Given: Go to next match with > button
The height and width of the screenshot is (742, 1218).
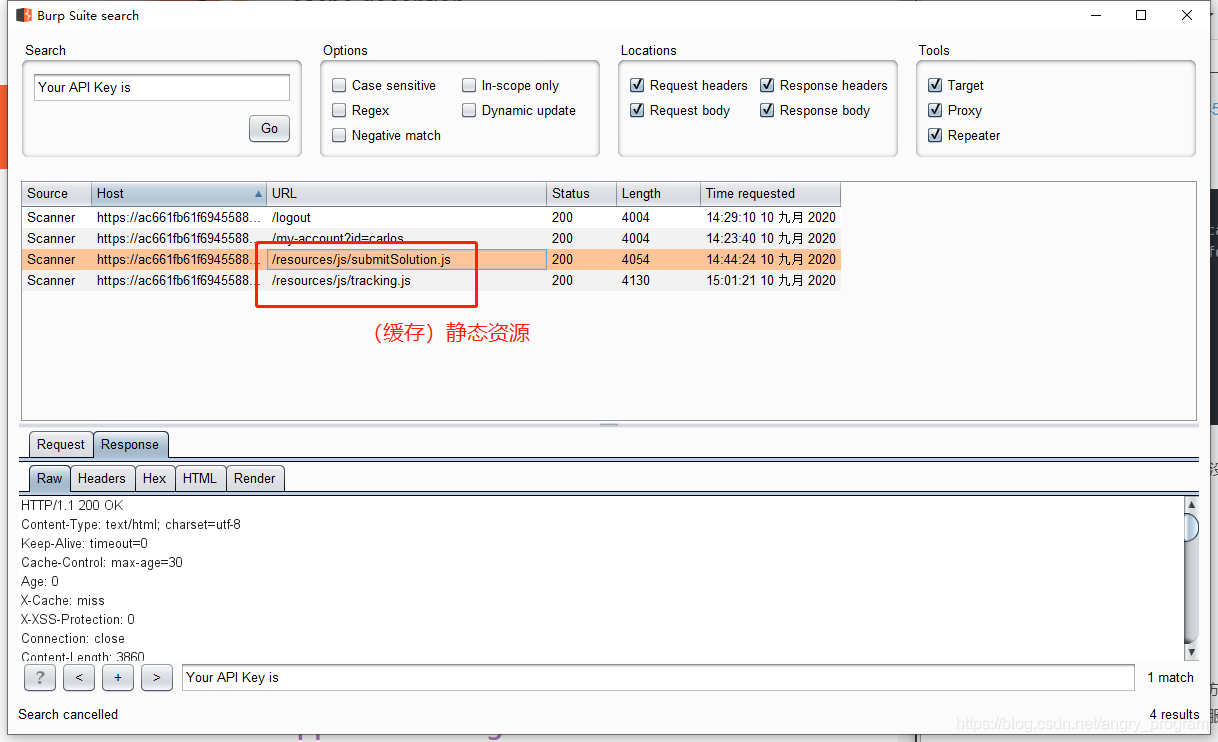Looking at the screenshot, I should [x=156, y=677].
